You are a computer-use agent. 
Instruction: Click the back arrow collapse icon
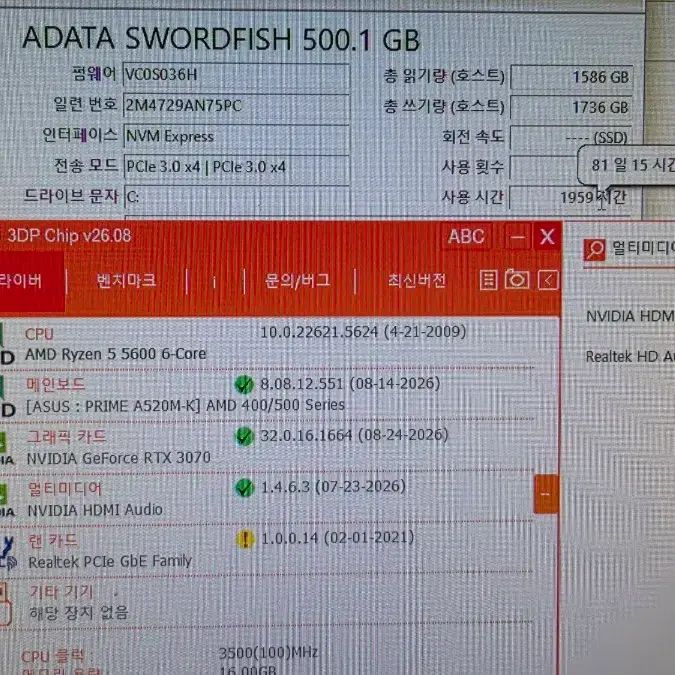pos(548,281)
